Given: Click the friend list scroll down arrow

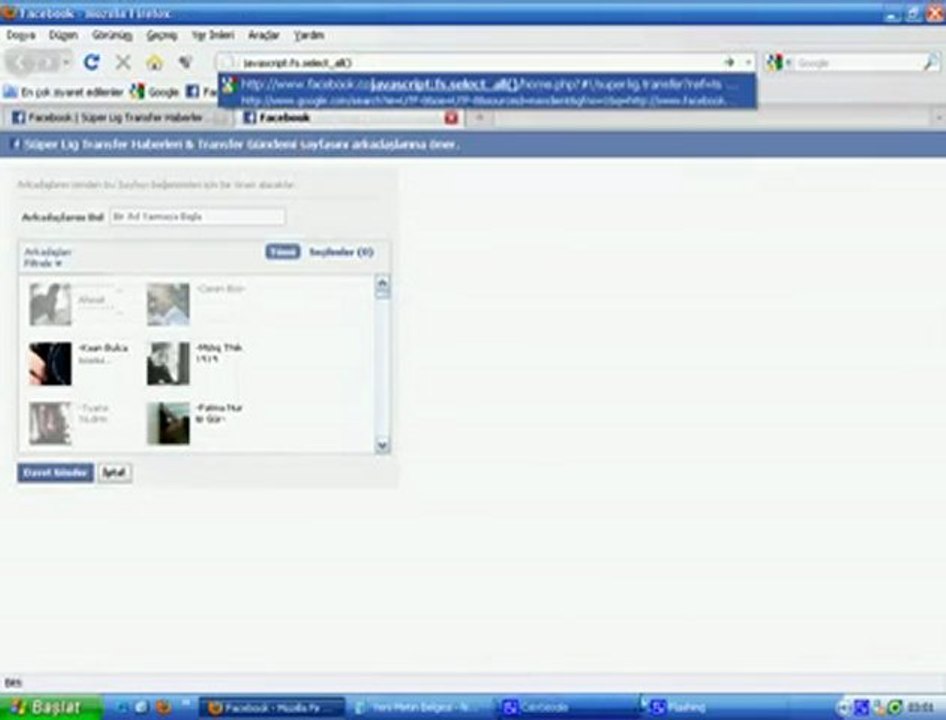Looking at the screenshot, I should tap(382, 445).
